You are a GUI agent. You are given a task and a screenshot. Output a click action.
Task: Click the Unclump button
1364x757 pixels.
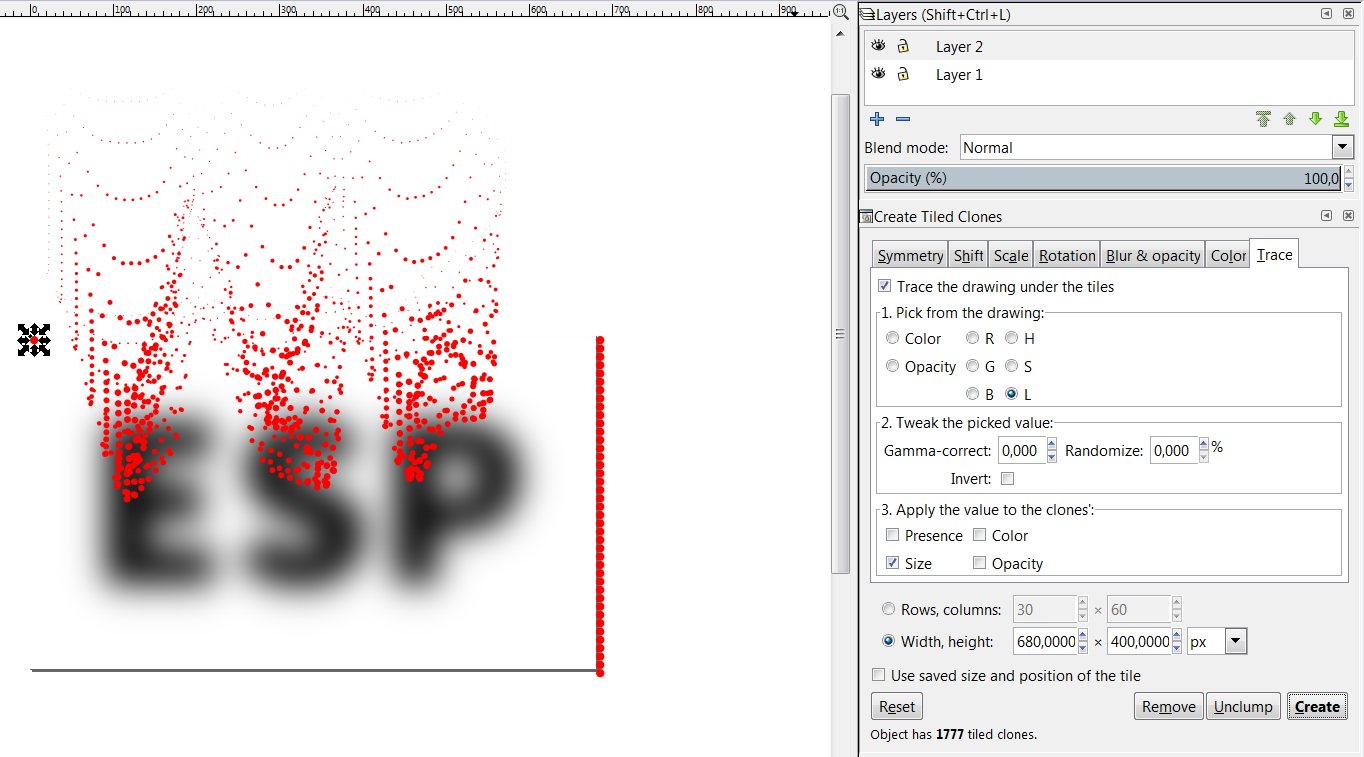pyautogui.click(x=1243, y=706)
